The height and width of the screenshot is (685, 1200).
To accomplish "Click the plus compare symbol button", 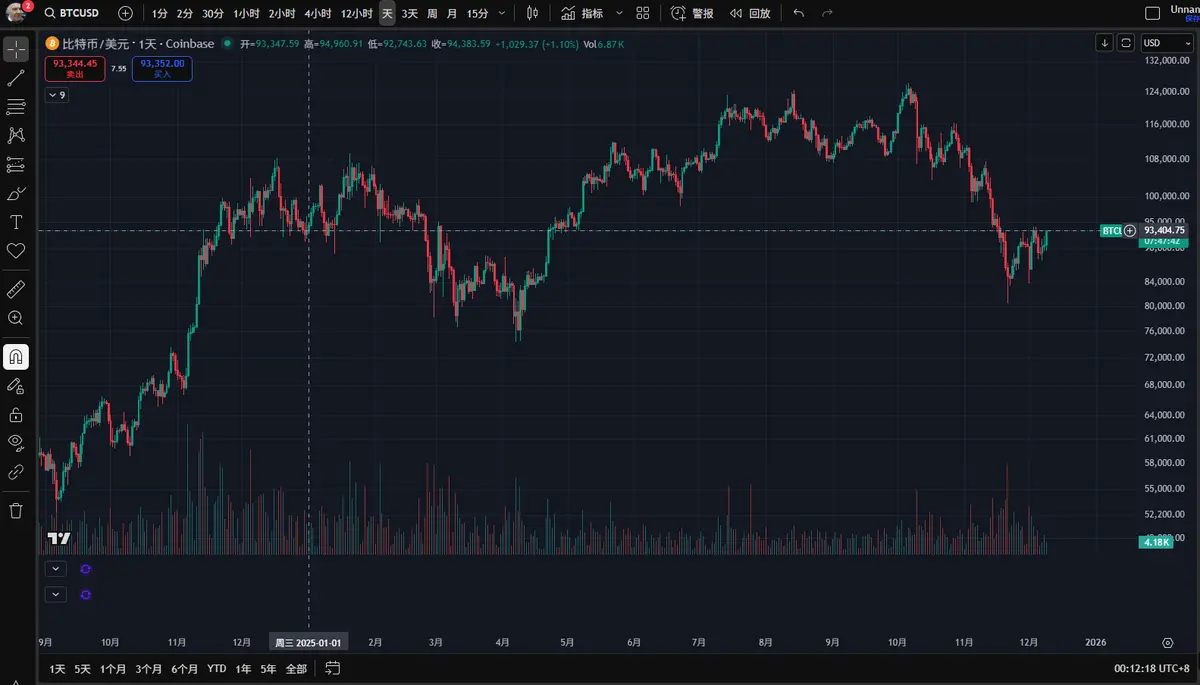I will coord(124,13).
